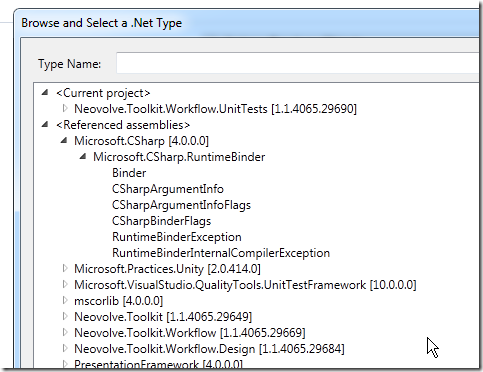Collapse the <Referenced assemblies> node
The image size is (483, 372).
45,124
